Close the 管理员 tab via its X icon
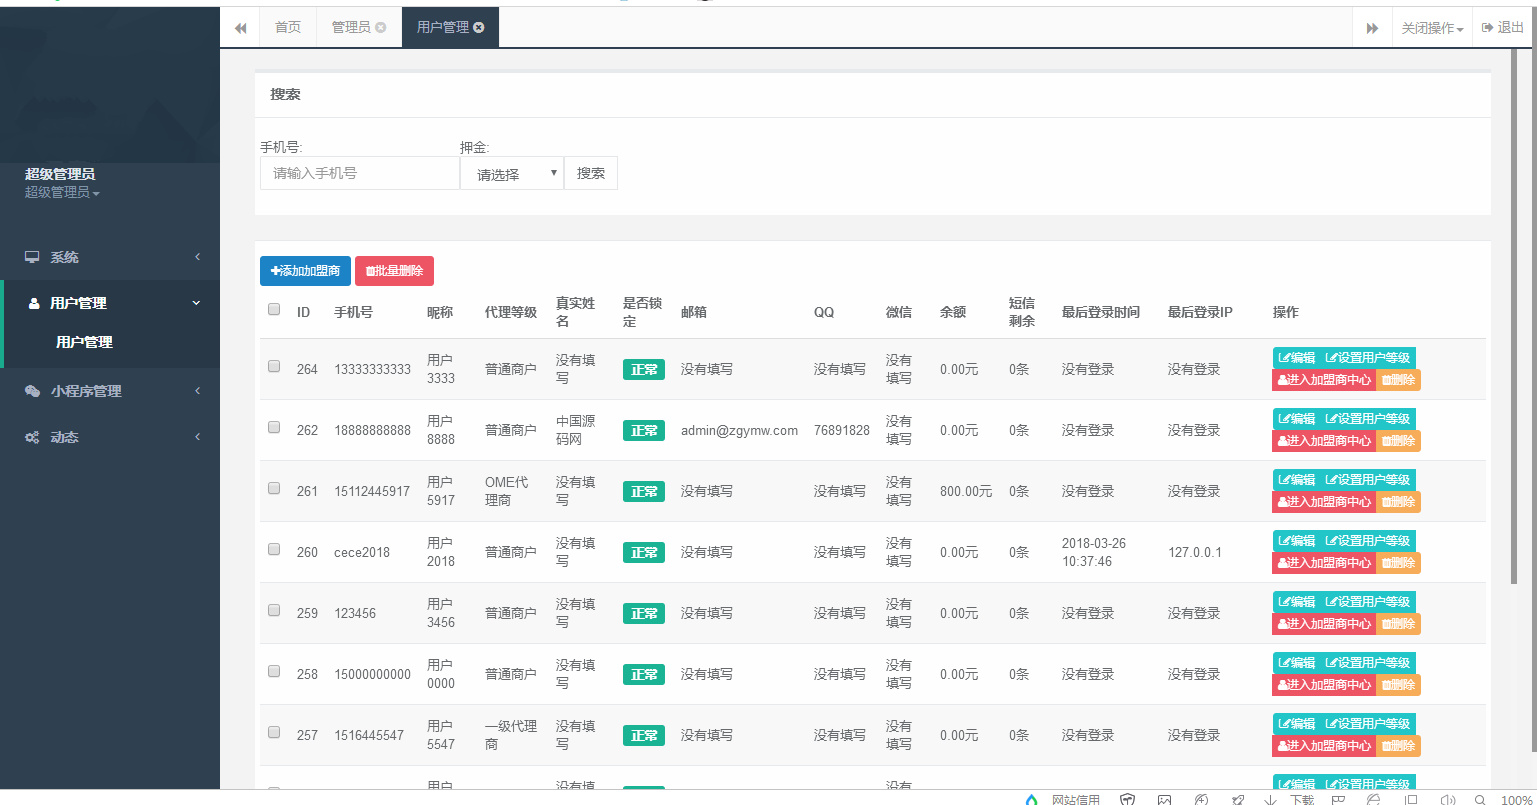Viewport: 1537px width, 805px height. (x=381, y=28)
